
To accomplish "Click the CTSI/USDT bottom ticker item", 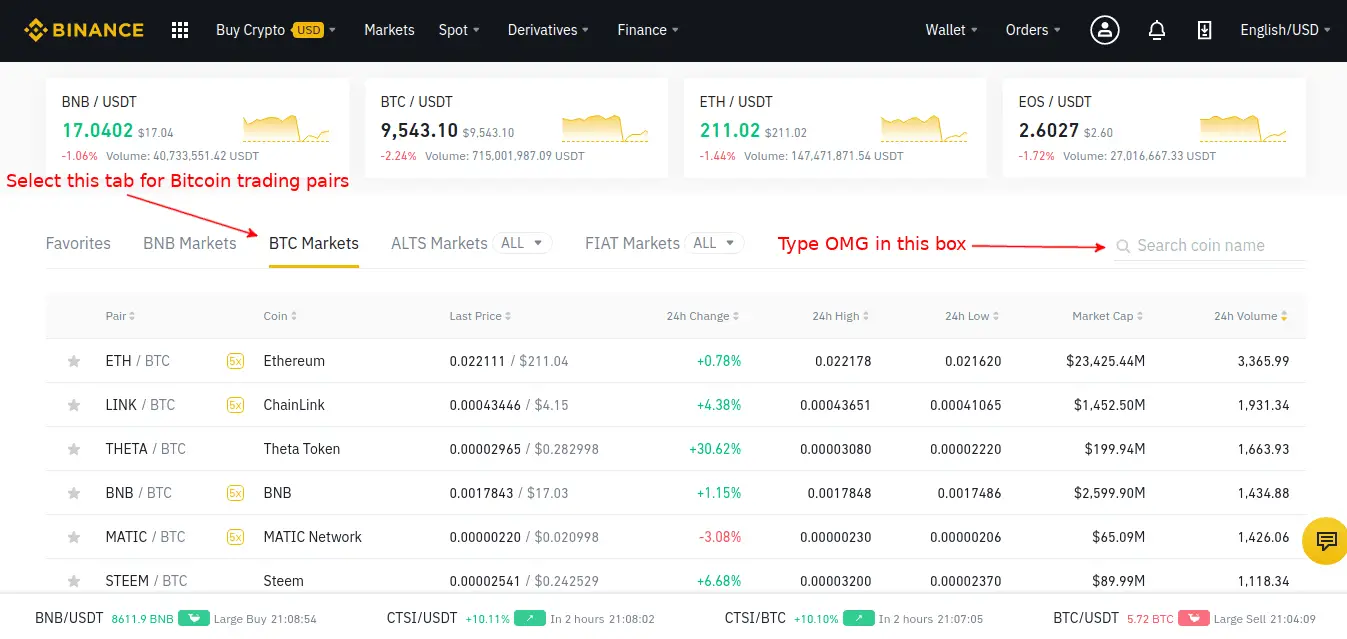I will 521,619.
